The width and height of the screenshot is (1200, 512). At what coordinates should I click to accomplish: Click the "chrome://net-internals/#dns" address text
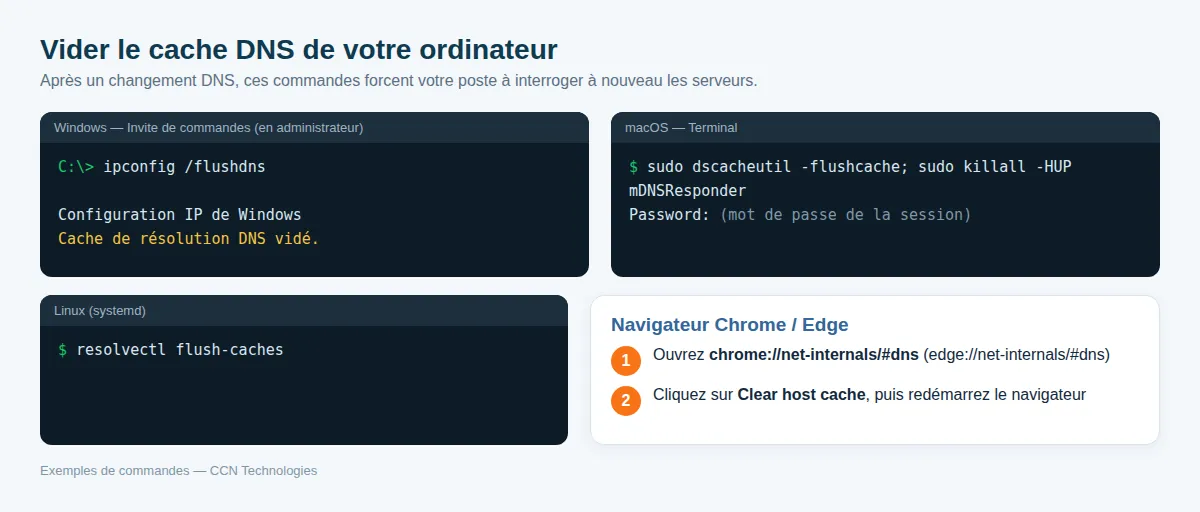pos(814,355)
